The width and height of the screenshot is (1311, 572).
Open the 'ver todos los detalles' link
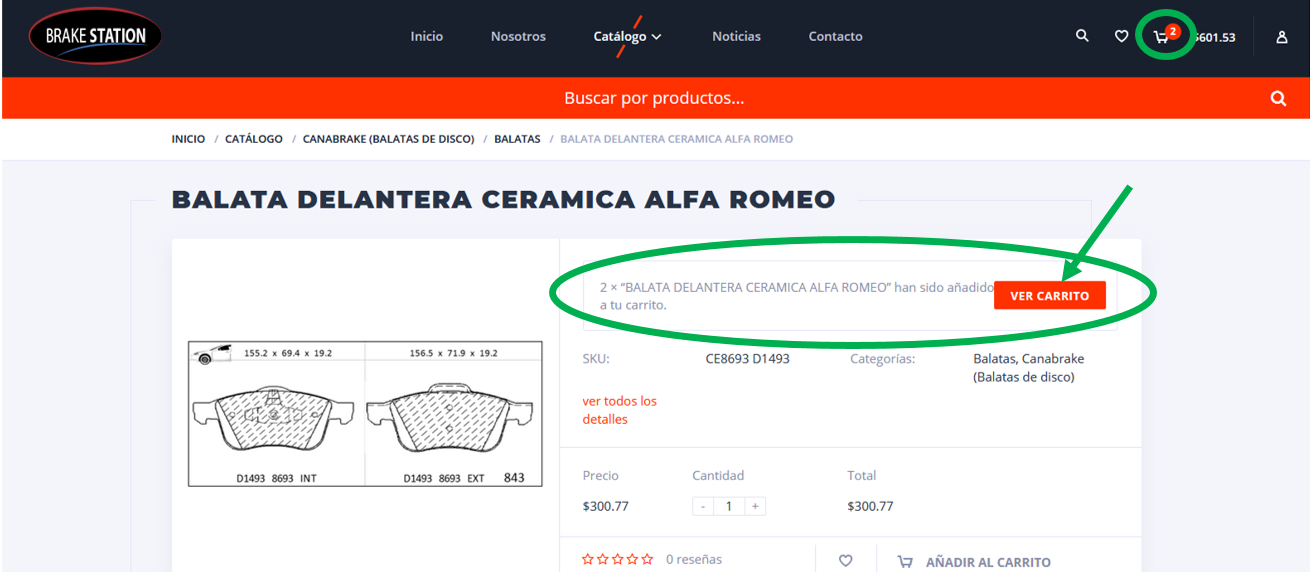click(x=620, y=410)
